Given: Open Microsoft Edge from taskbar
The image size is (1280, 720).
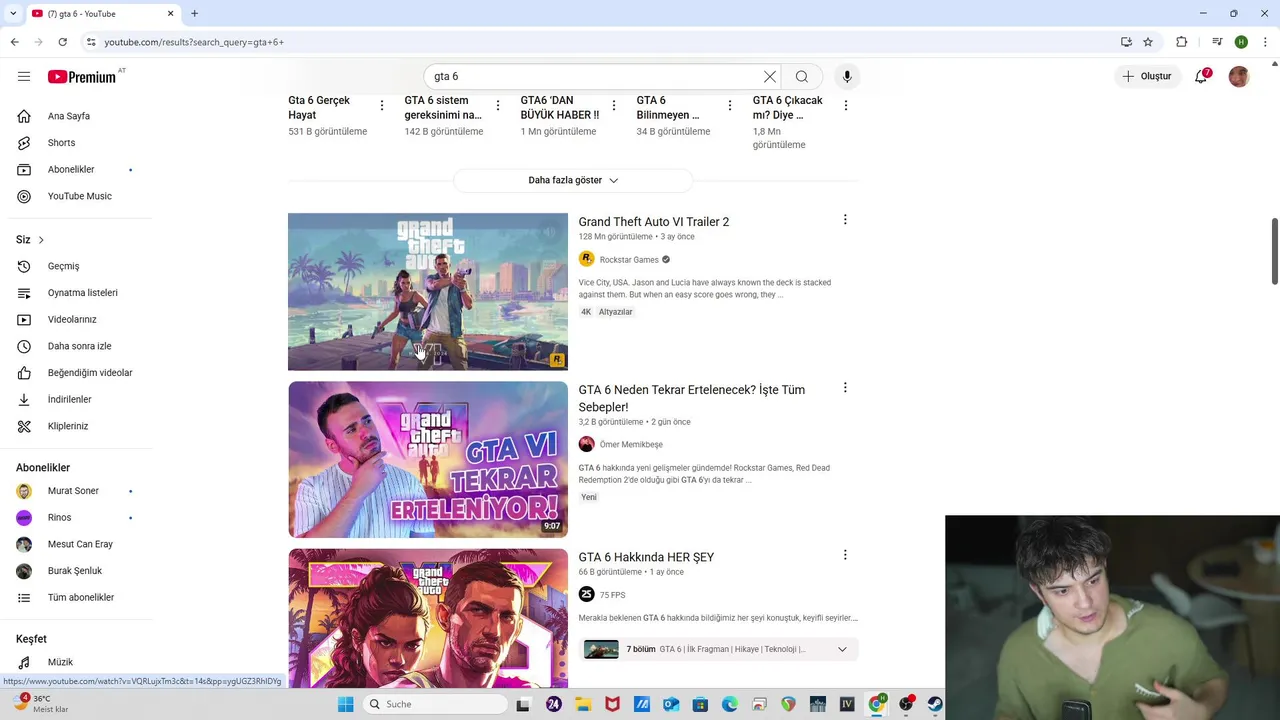Looking at the screenshot, I should click(x=730, y=704).
